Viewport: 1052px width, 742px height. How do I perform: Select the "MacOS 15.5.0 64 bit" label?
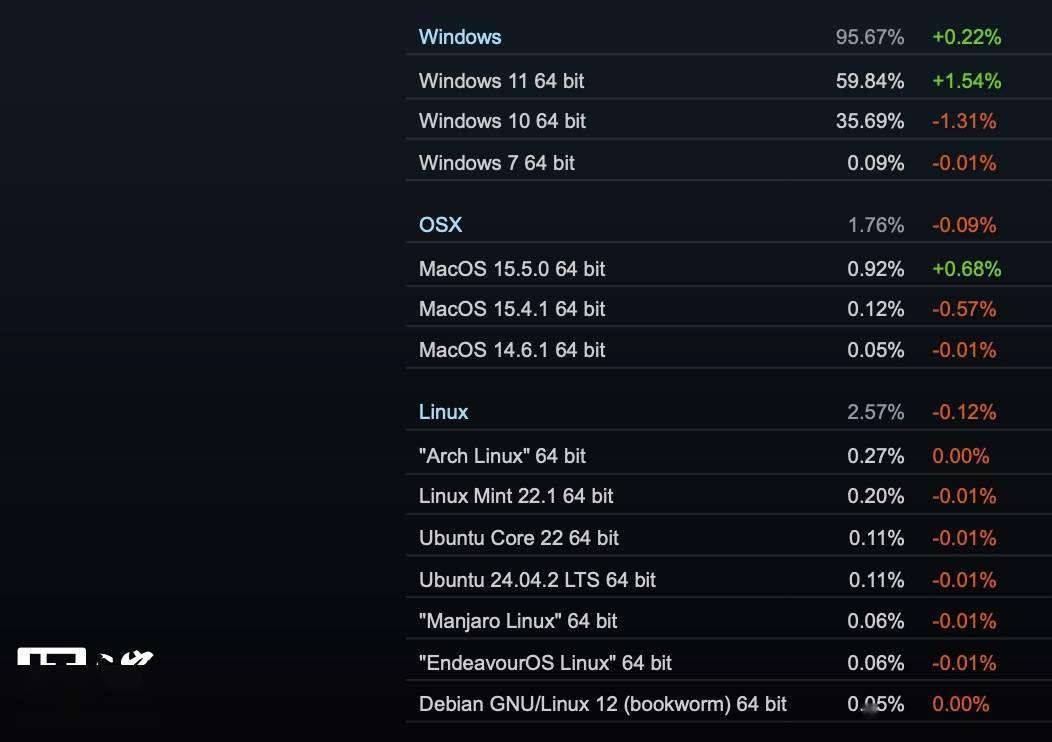tap(512, 269)
